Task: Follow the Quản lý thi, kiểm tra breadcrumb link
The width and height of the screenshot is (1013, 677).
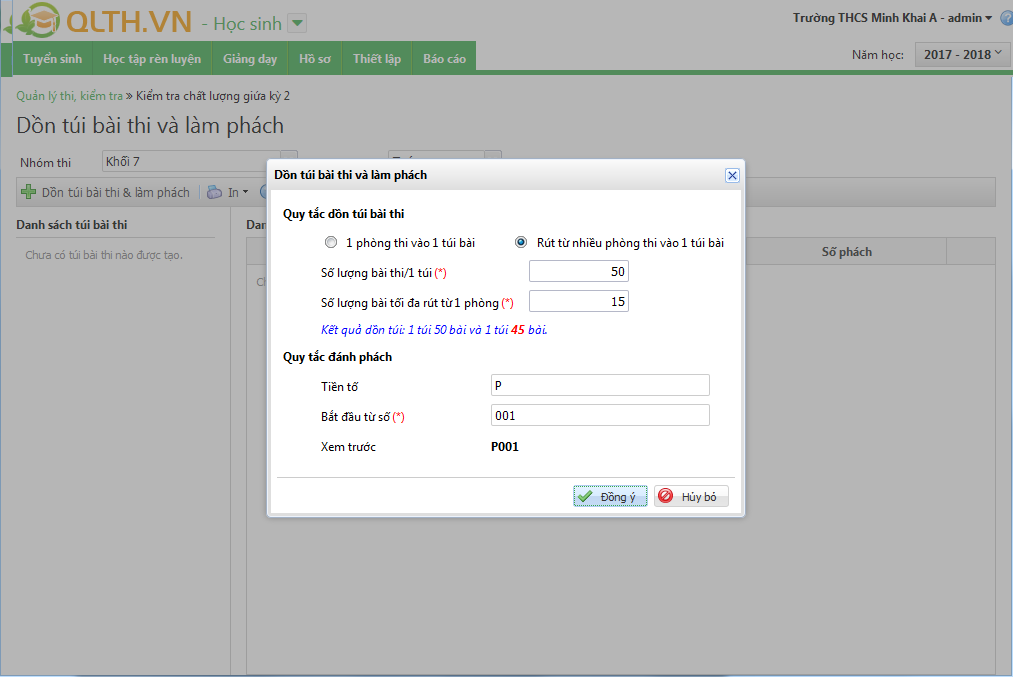Action: pos(69,96)
